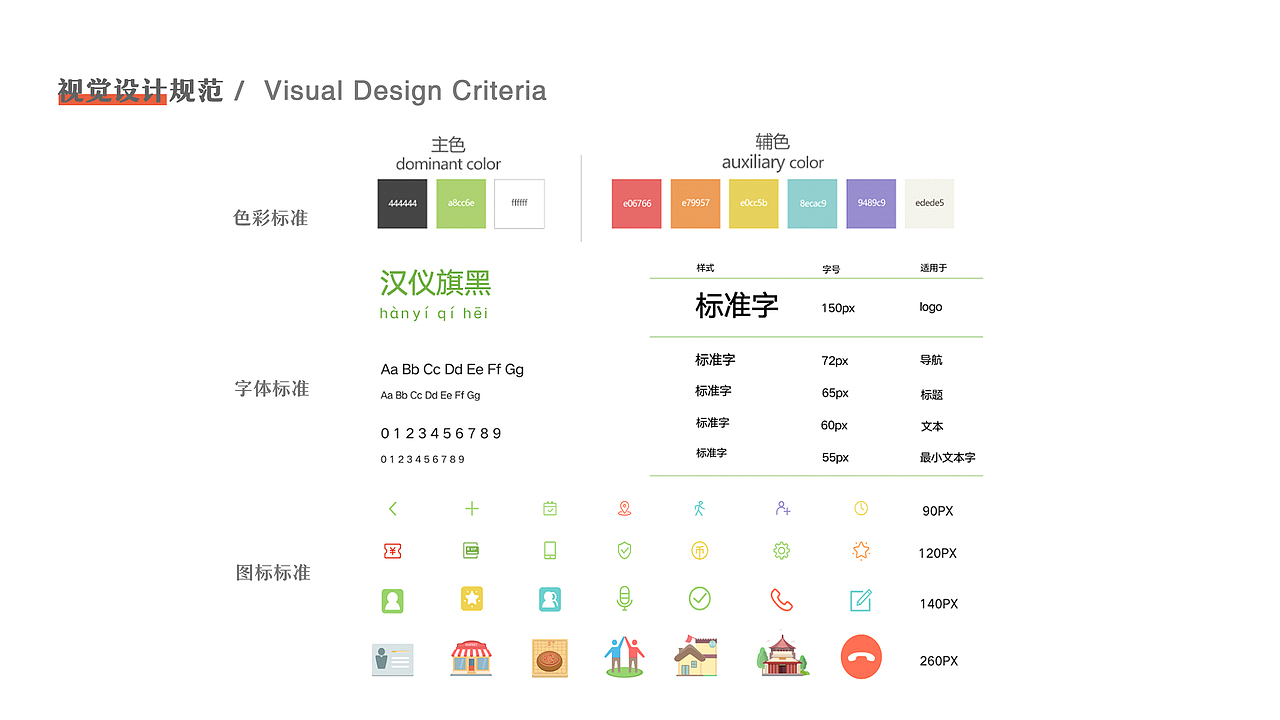Click the green back chevron icon

click(x=392, y=509)
